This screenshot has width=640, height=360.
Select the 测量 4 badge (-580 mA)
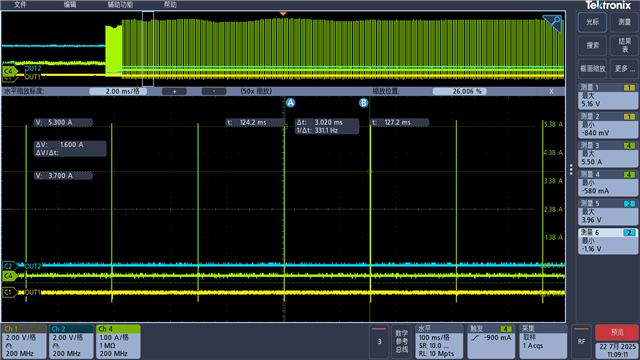pos(608,183)
